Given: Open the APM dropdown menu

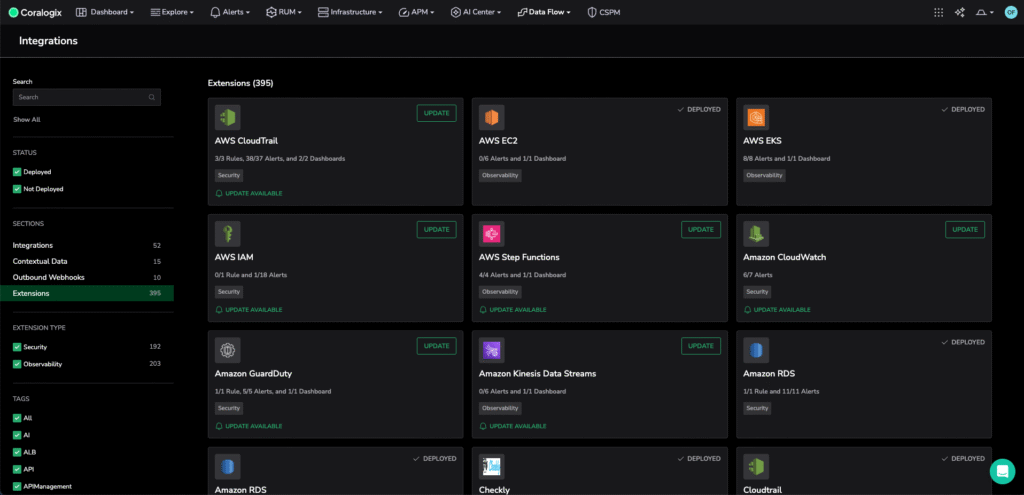Looking at the screenshot, I should click(416, 12).
